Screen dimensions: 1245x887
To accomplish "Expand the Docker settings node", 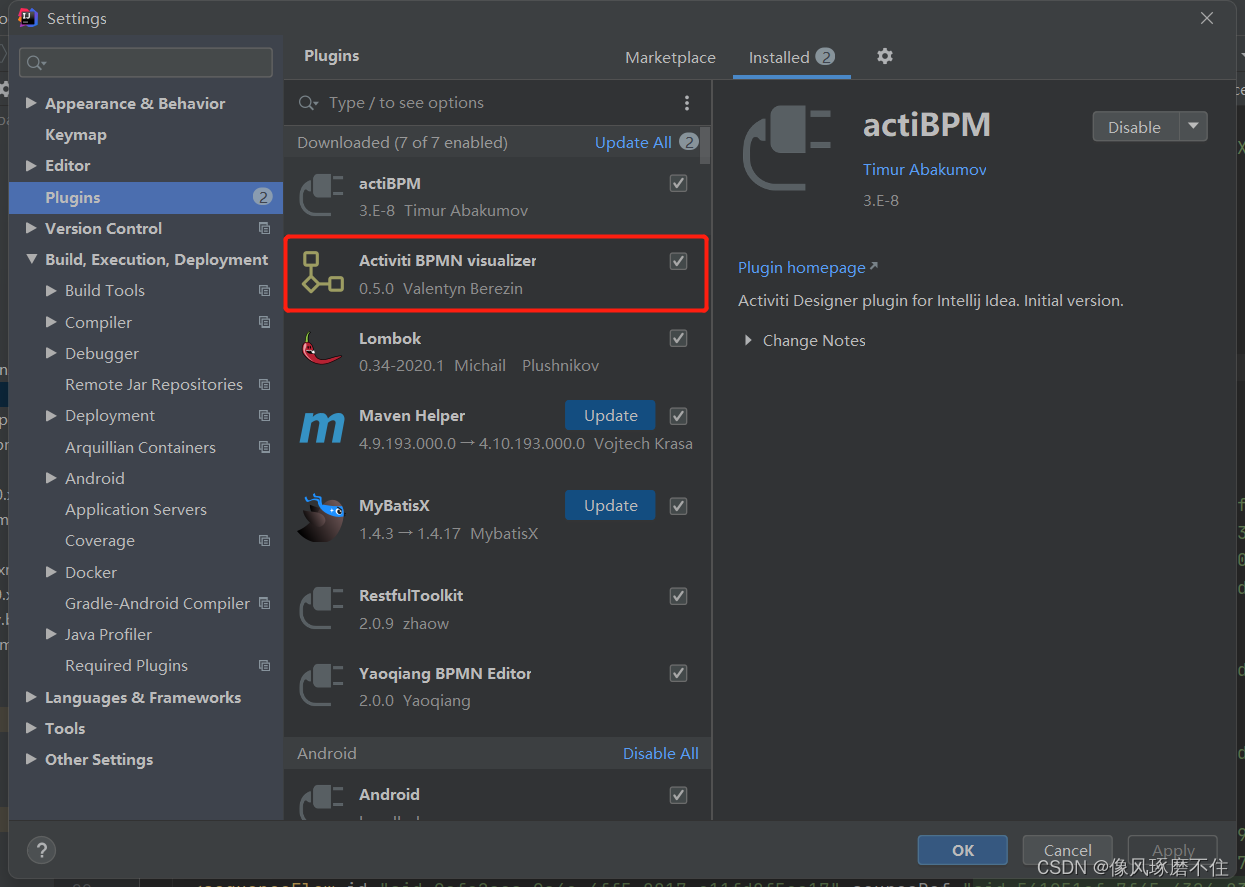I will click(51, 572).
